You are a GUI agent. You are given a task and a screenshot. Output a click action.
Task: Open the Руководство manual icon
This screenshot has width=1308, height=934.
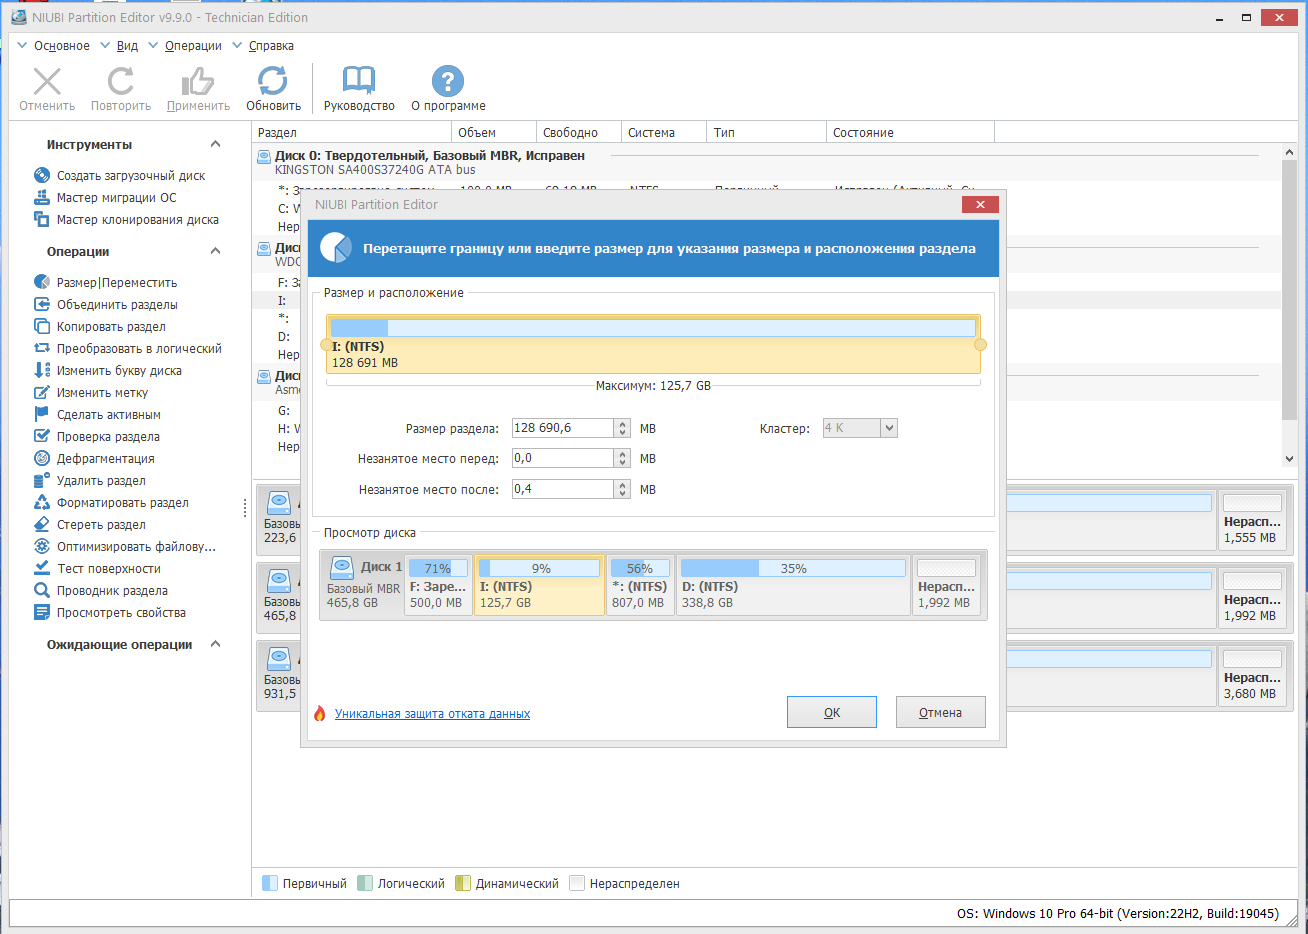coord(359,81)
